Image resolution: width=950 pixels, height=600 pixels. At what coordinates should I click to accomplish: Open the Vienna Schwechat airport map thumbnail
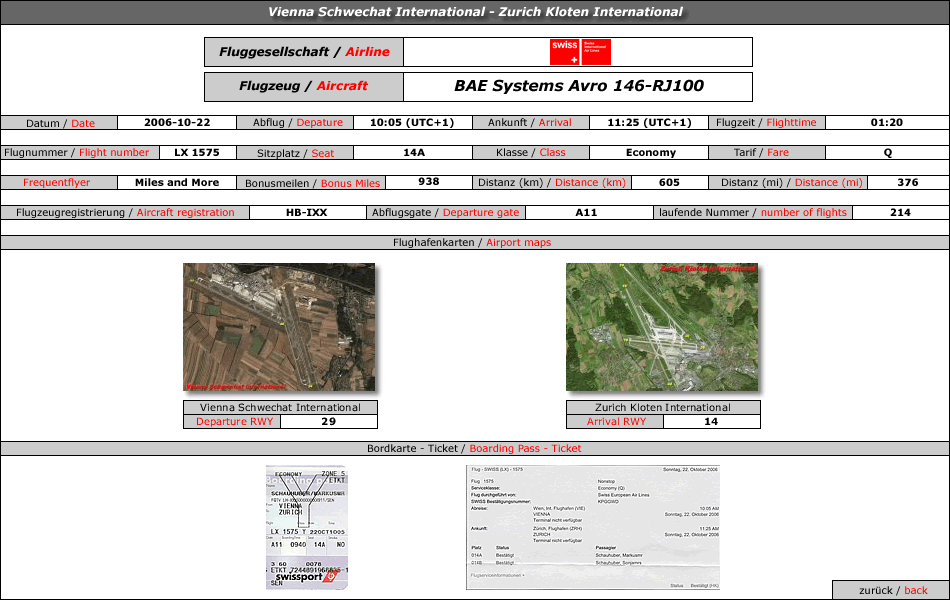pyautogui.click(x=279, y=327)
